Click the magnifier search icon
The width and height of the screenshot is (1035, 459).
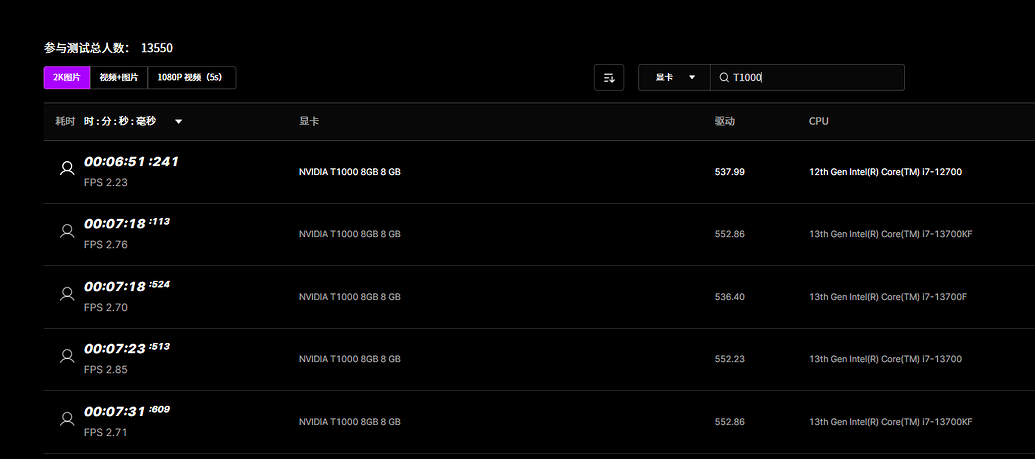(x=724, y=78)
